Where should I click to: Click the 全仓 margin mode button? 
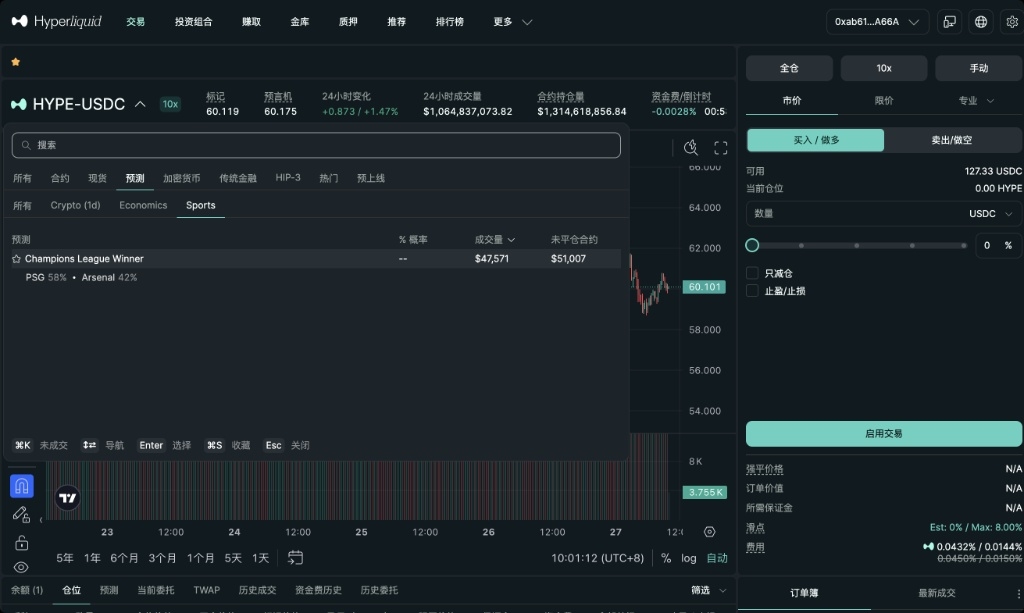[x=789, y=68]
